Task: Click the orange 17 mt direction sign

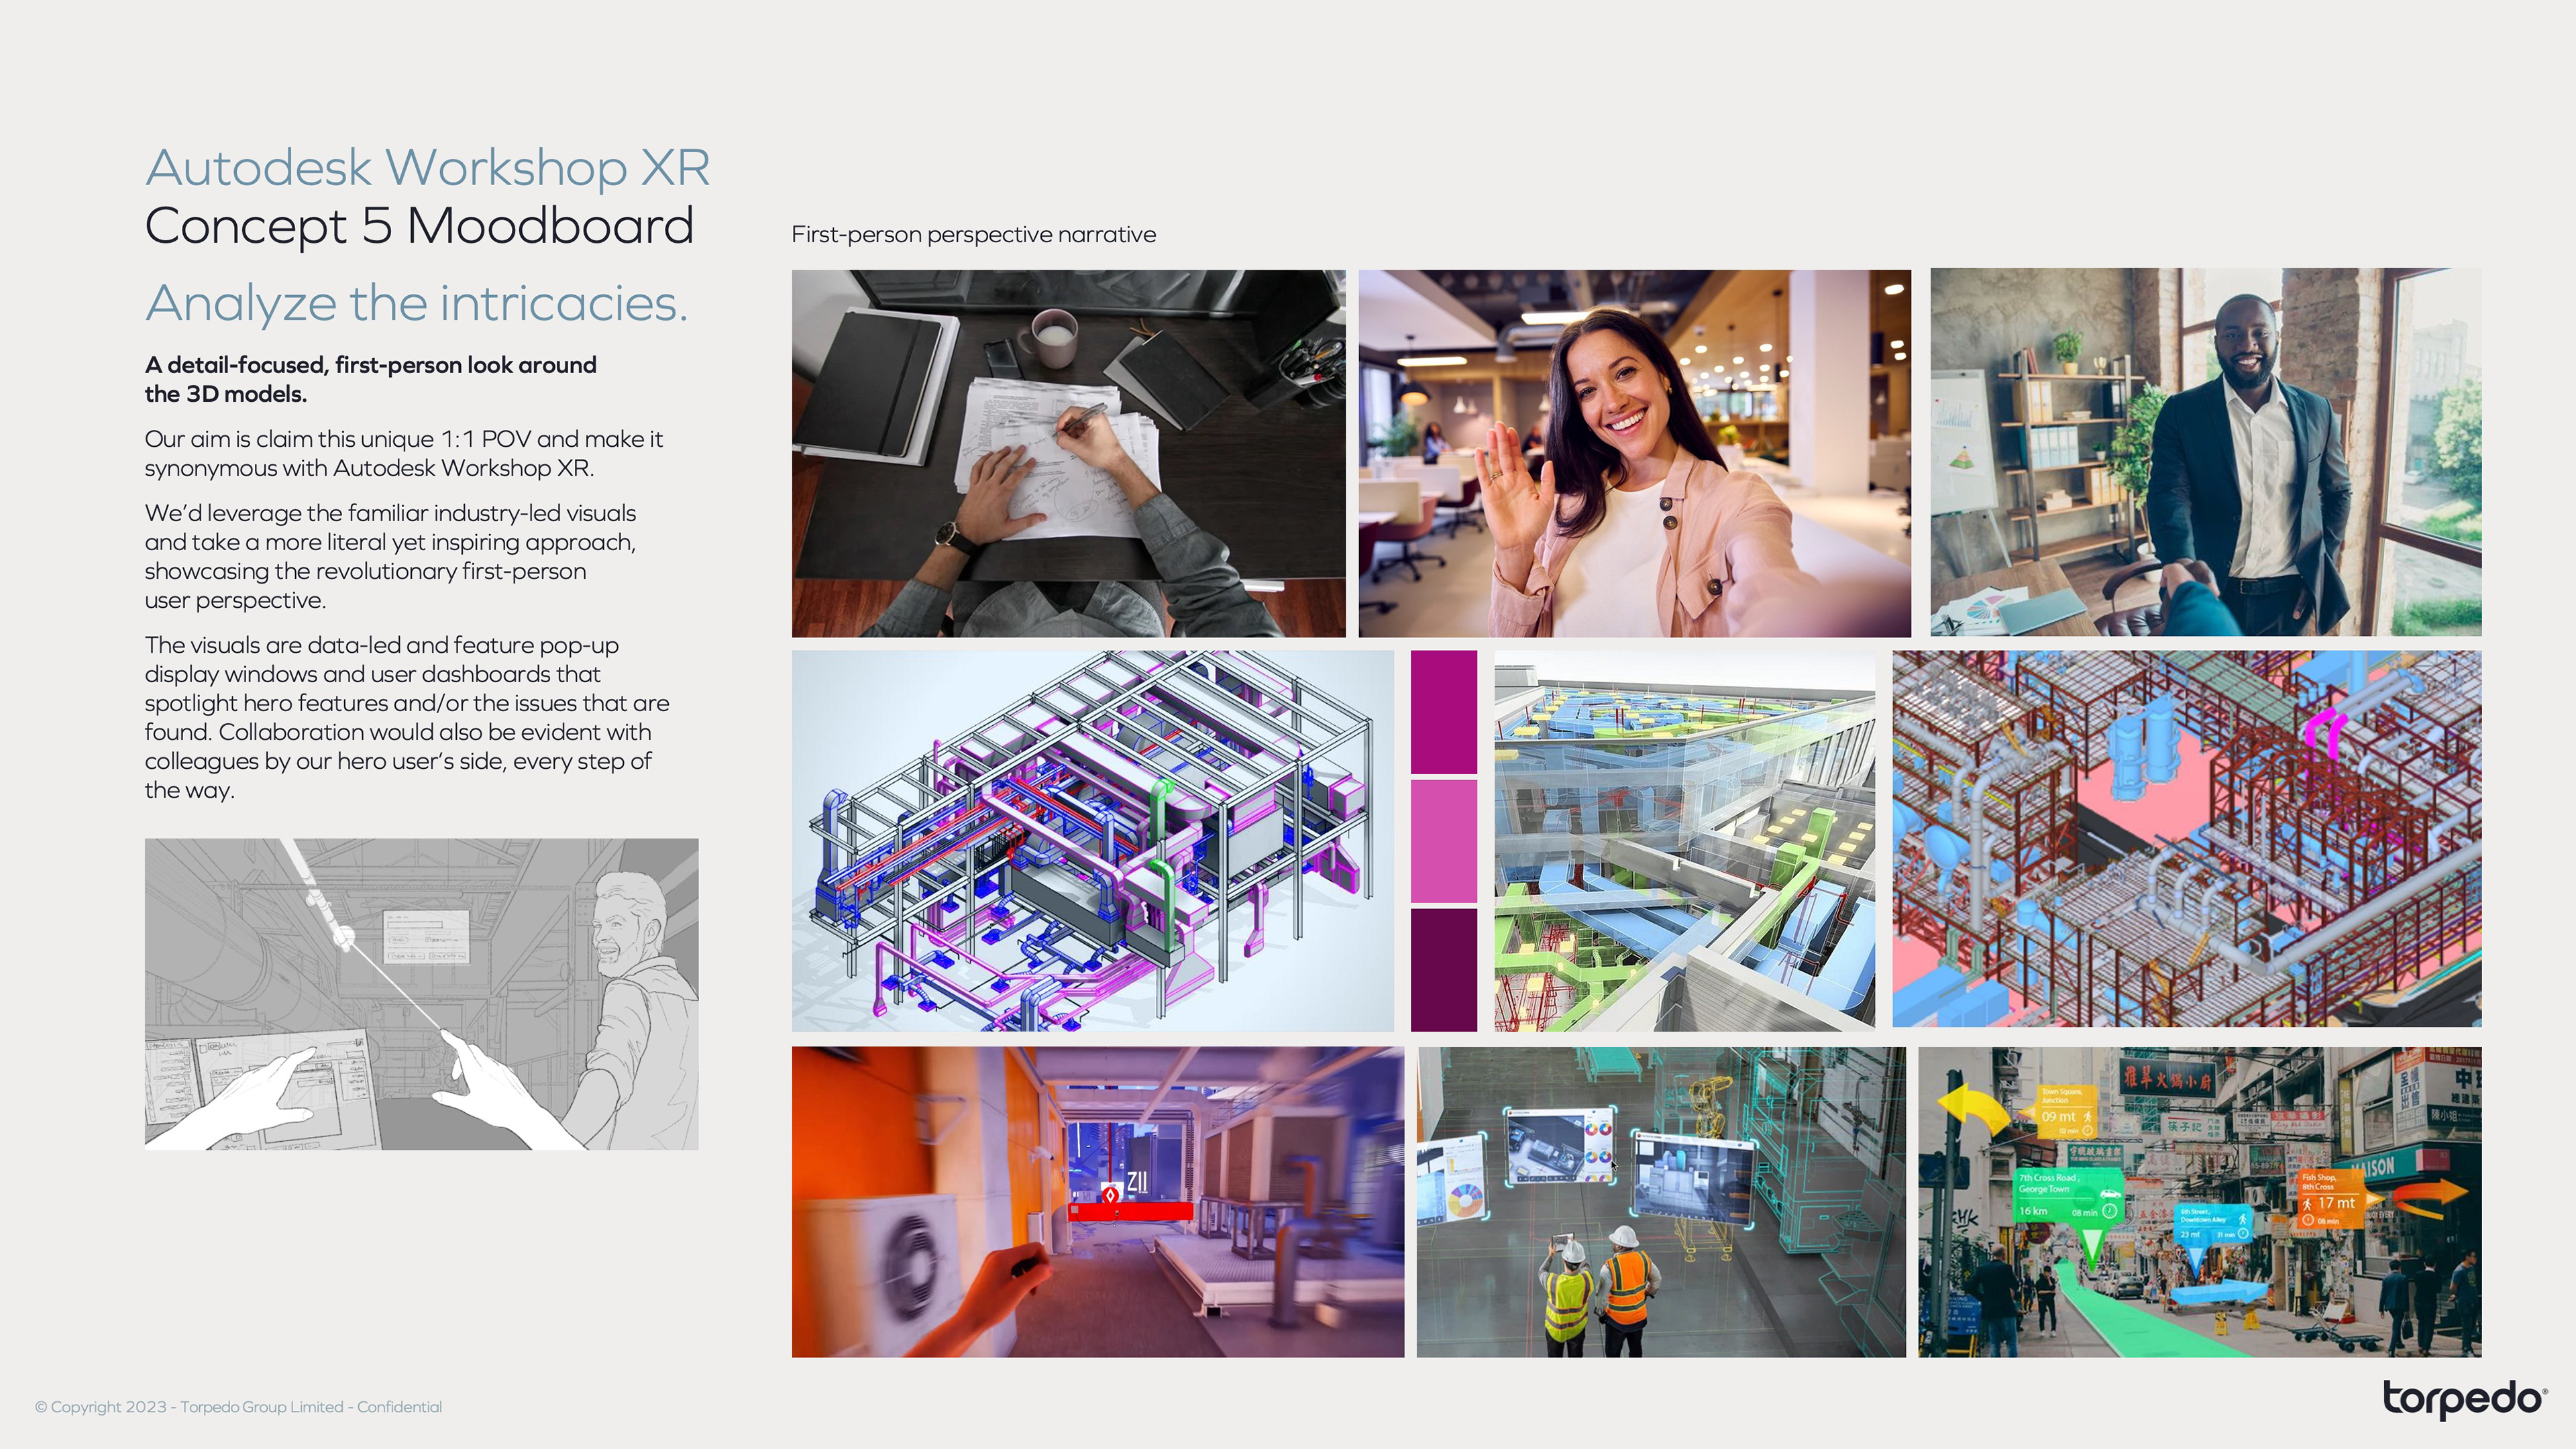Action: coord(2332,1199)
